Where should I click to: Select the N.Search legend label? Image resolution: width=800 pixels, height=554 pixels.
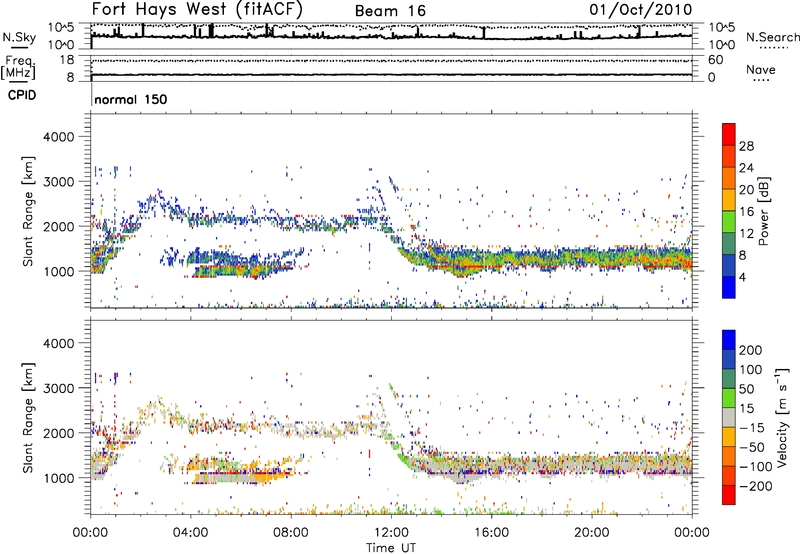pyautogui.click(x=772, y=37)
